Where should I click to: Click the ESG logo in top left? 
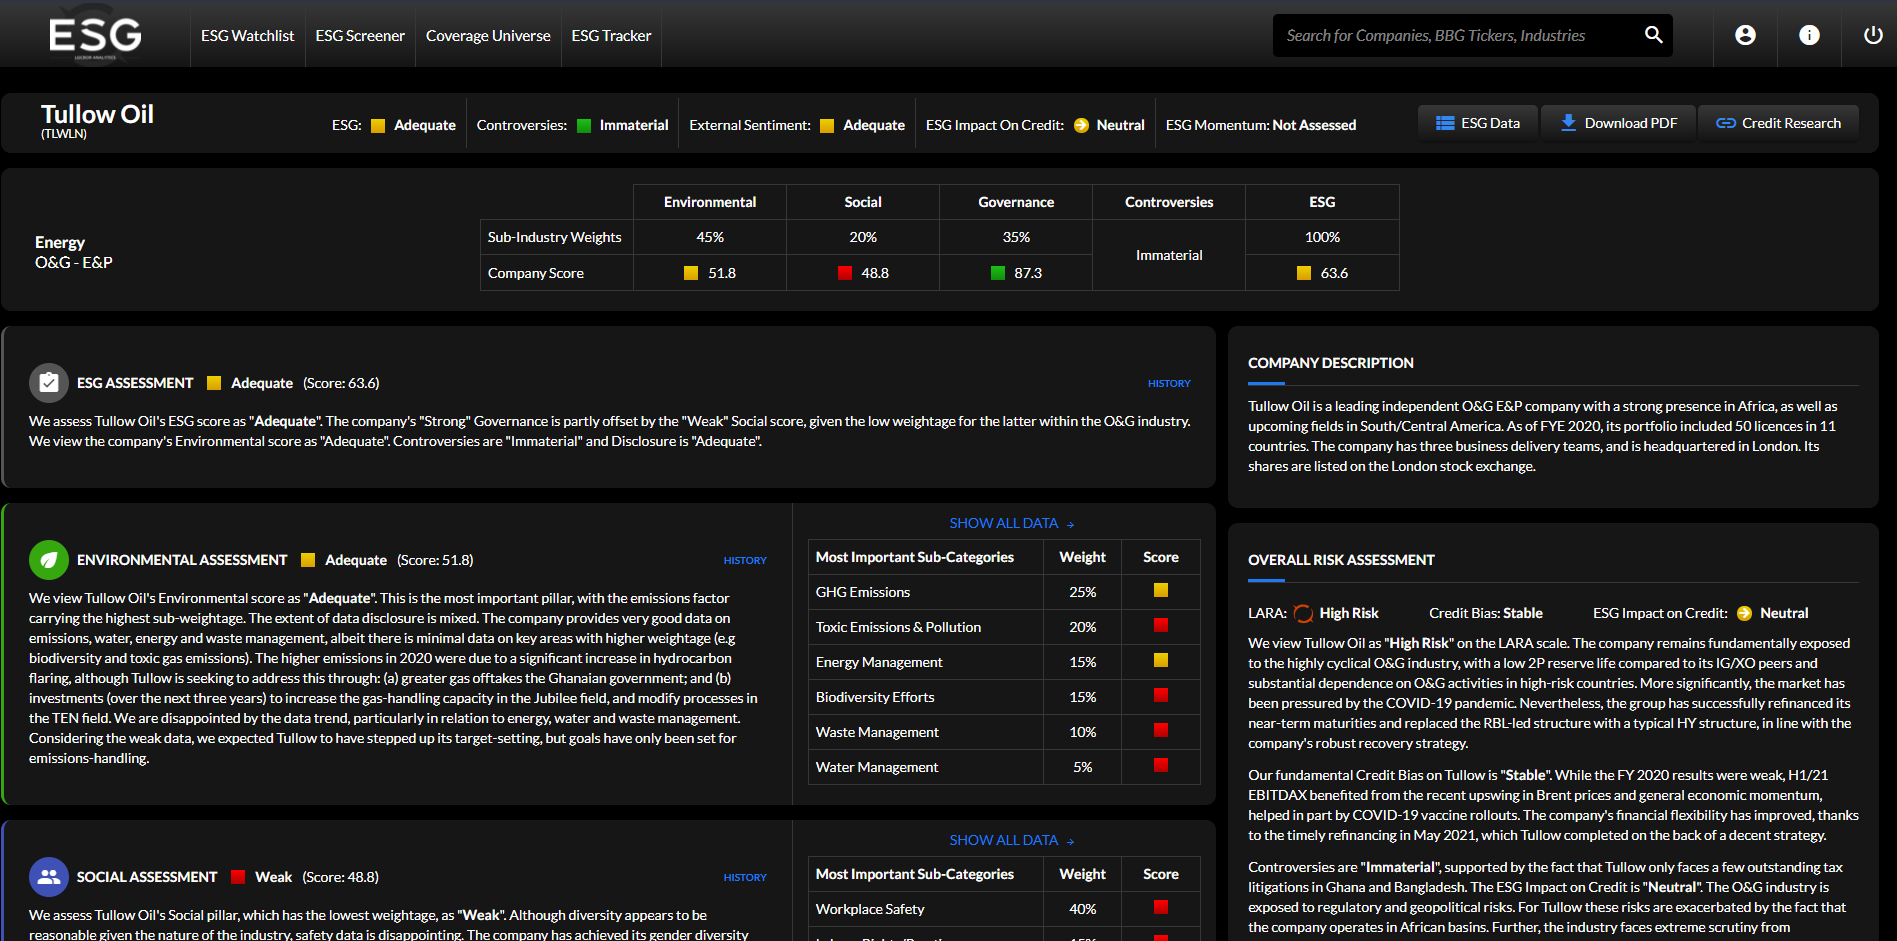(95, 33)
